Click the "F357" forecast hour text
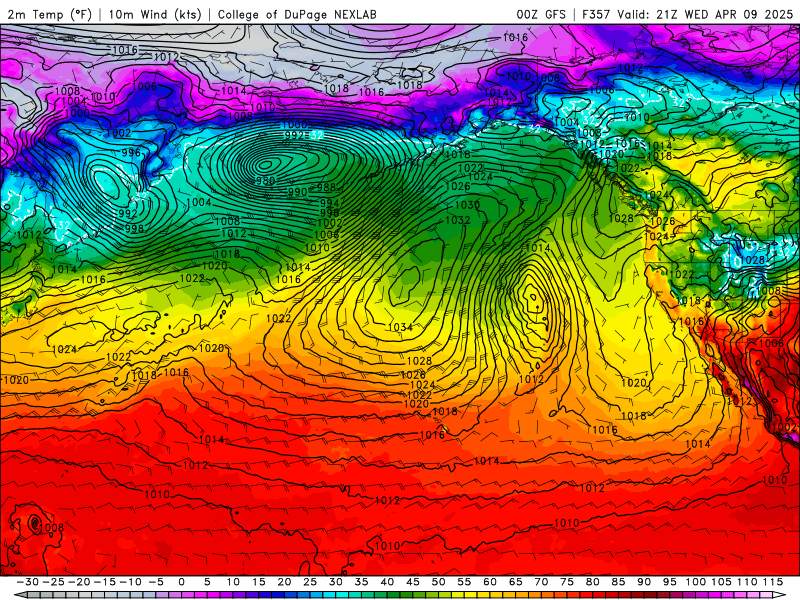This screenshot has height=600, width=800. [x=597, y=14]
